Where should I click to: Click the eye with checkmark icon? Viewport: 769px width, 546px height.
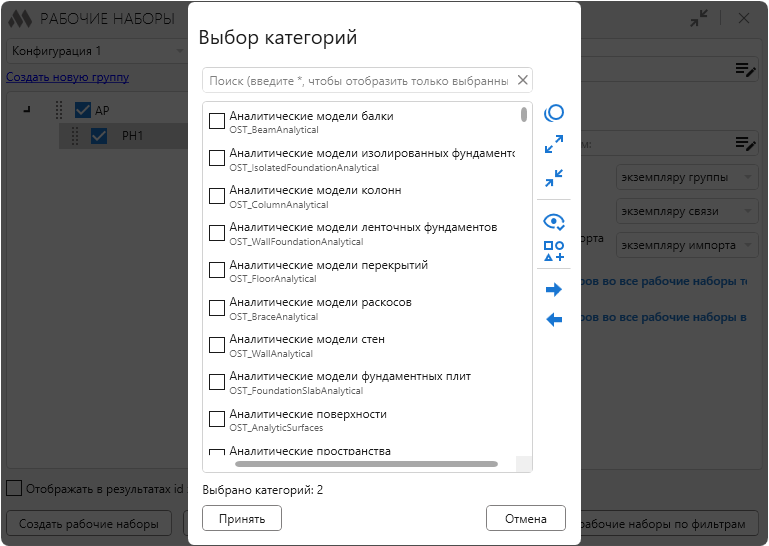click(x=553, y=221)
